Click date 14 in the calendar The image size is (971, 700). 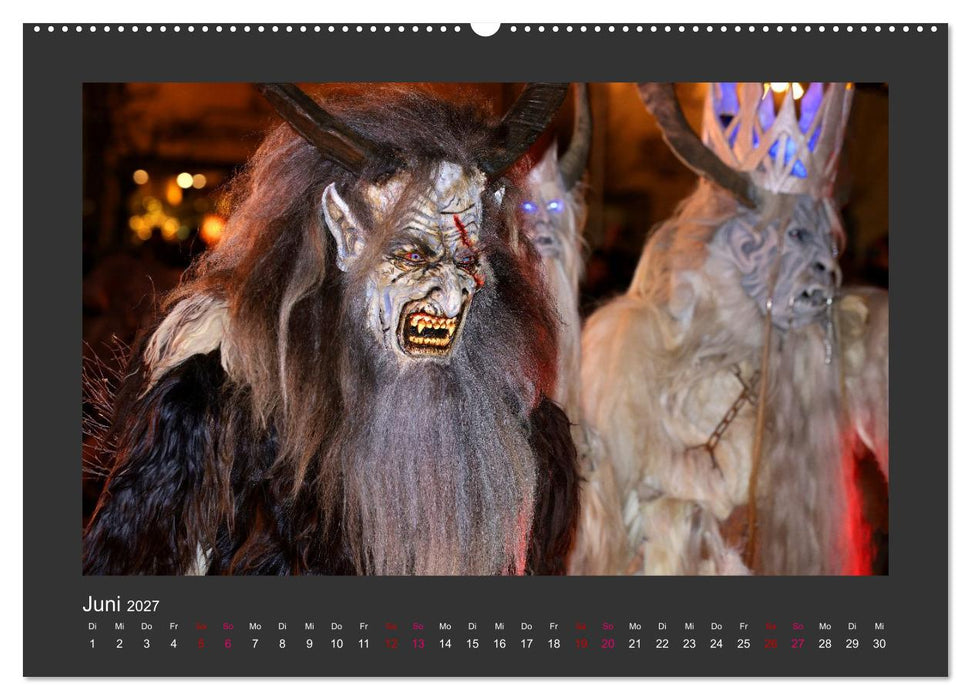445,644
